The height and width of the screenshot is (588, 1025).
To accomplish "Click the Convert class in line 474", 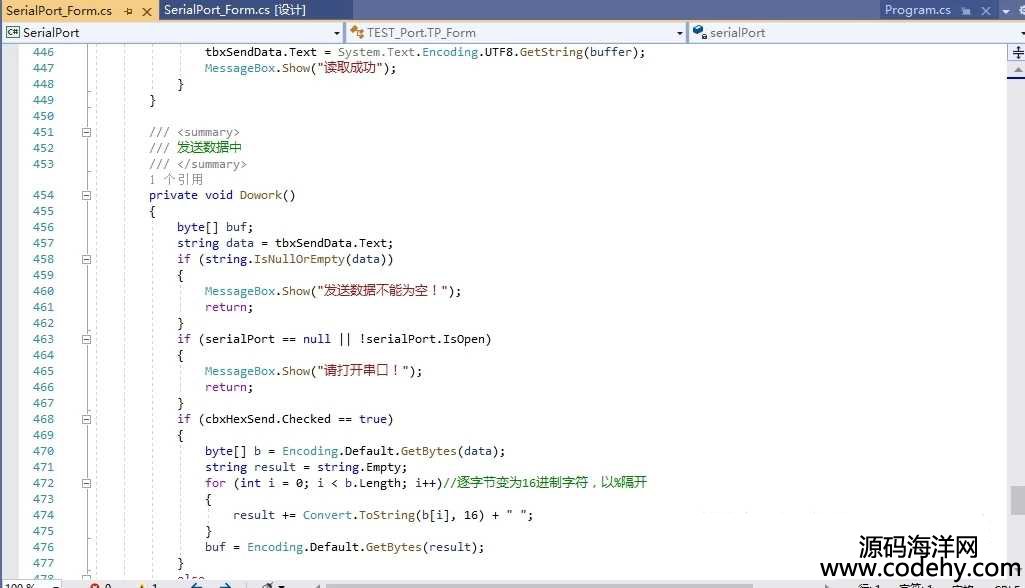I will (x=327, y=515).
